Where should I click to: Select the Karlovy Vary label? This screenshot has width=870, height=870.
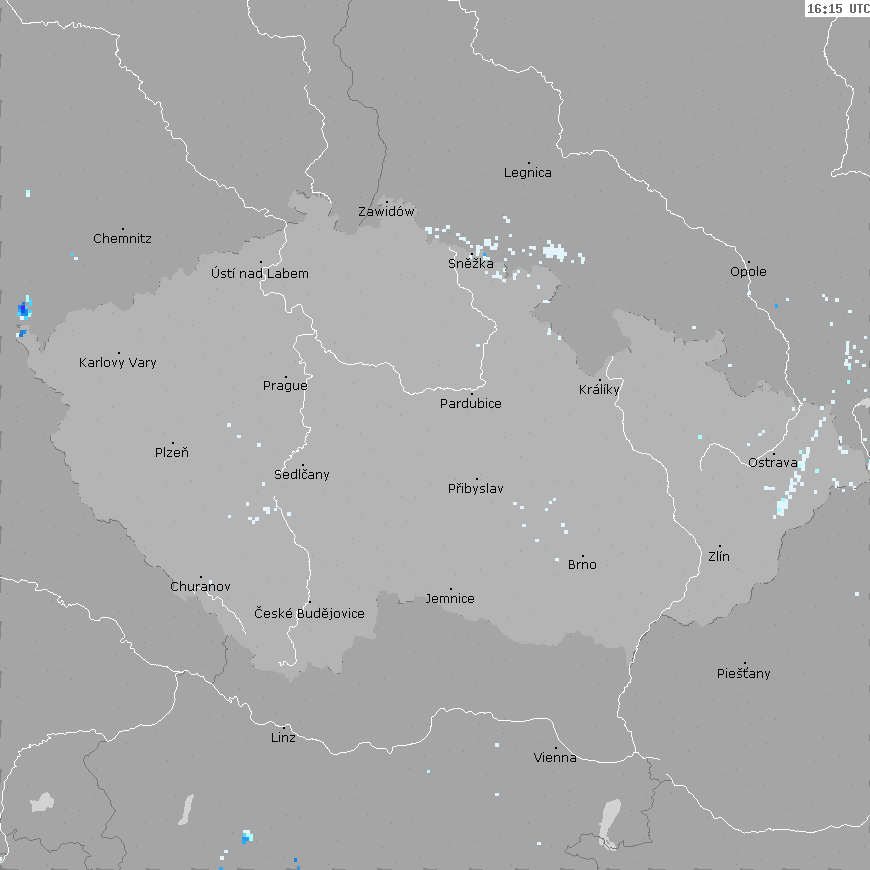118,363
